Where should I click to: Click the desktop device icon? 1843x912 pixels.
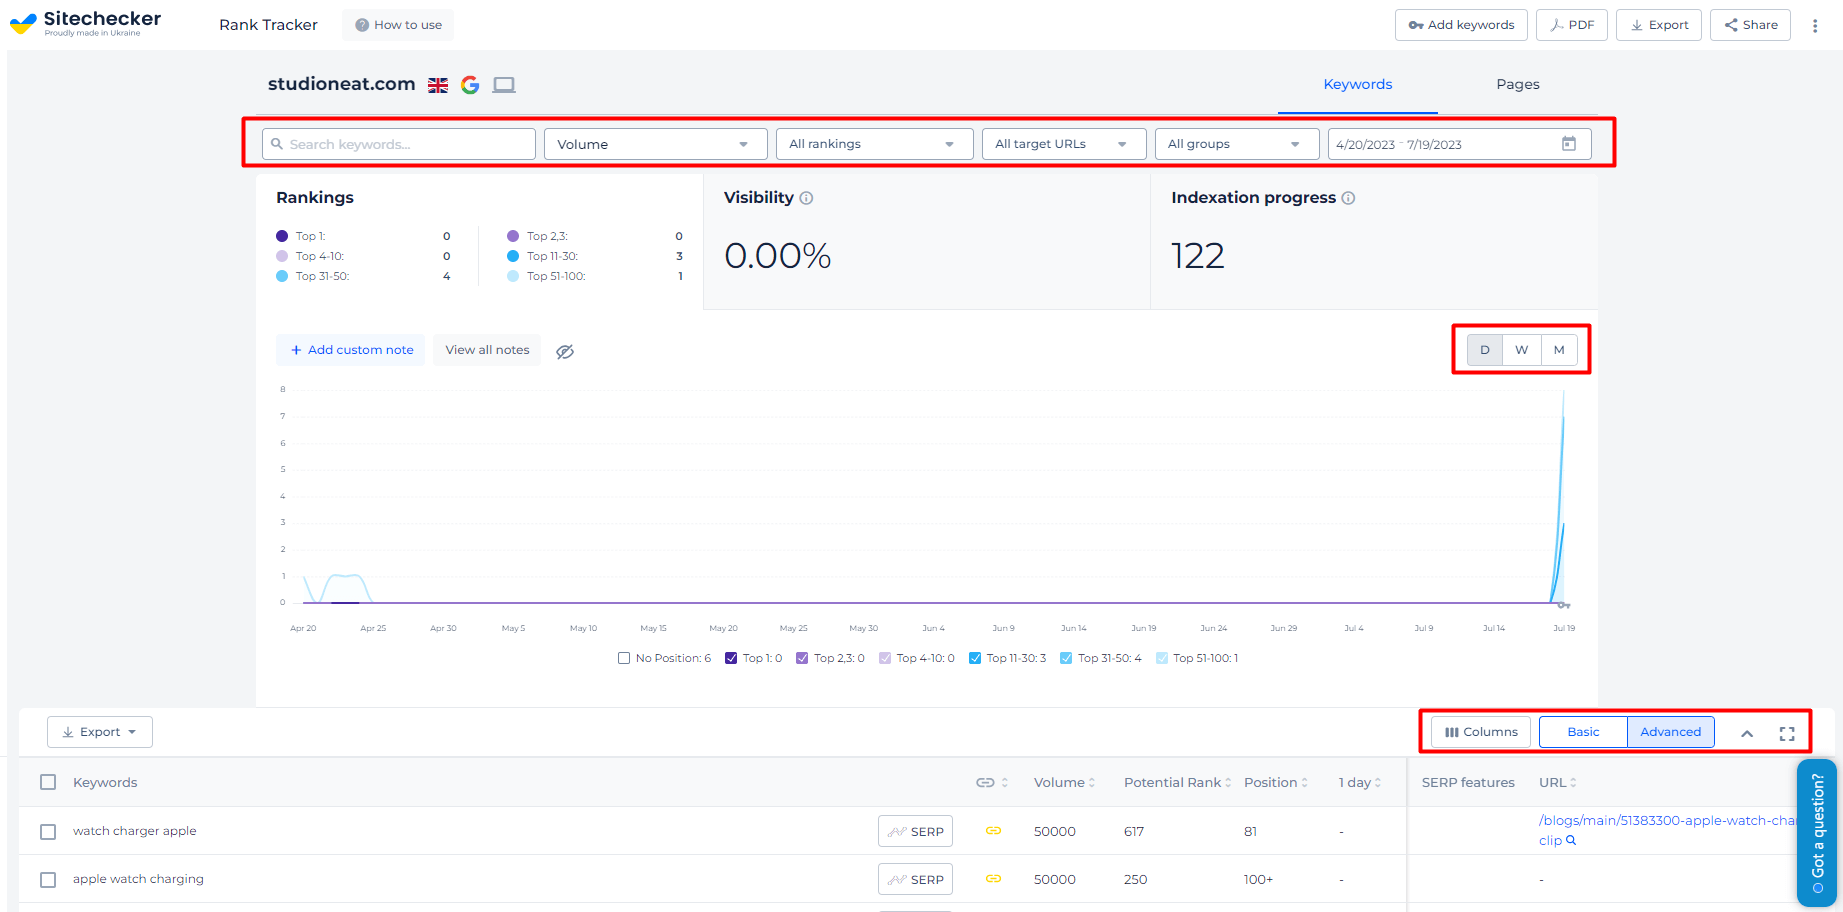point(504,85)
